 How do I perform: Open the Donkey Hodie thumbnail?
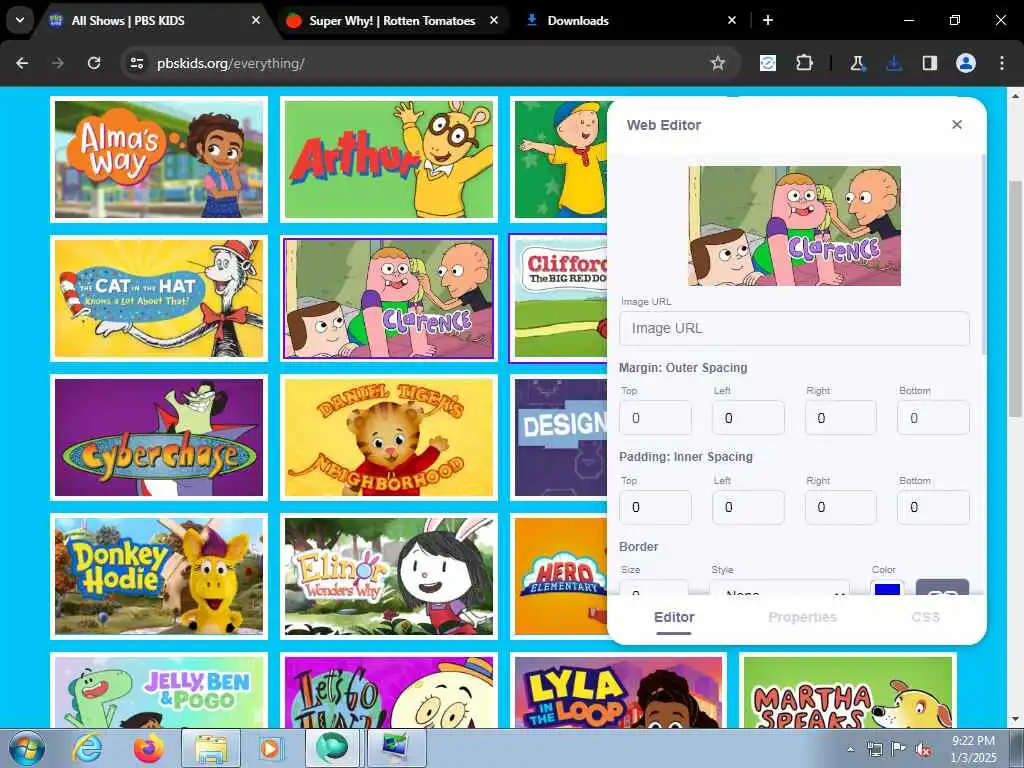159,576
